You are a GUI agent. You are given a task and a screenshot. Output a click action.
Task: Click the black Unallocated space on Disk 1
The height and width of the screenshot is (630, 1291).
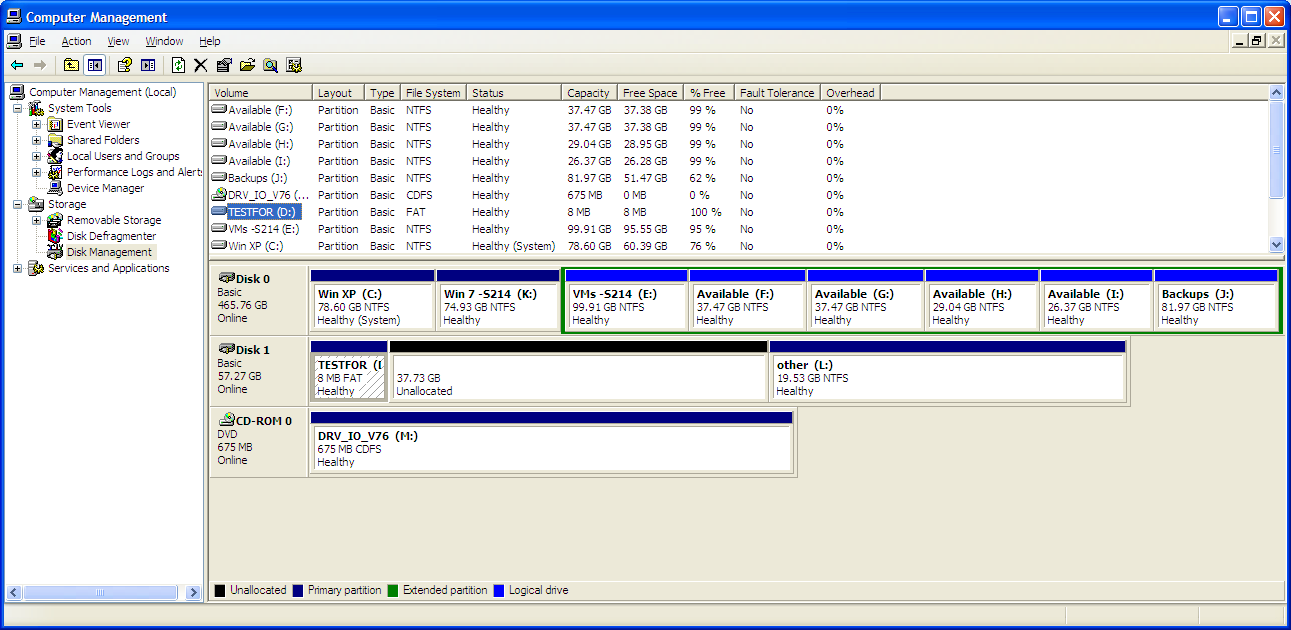coord(578,377)
